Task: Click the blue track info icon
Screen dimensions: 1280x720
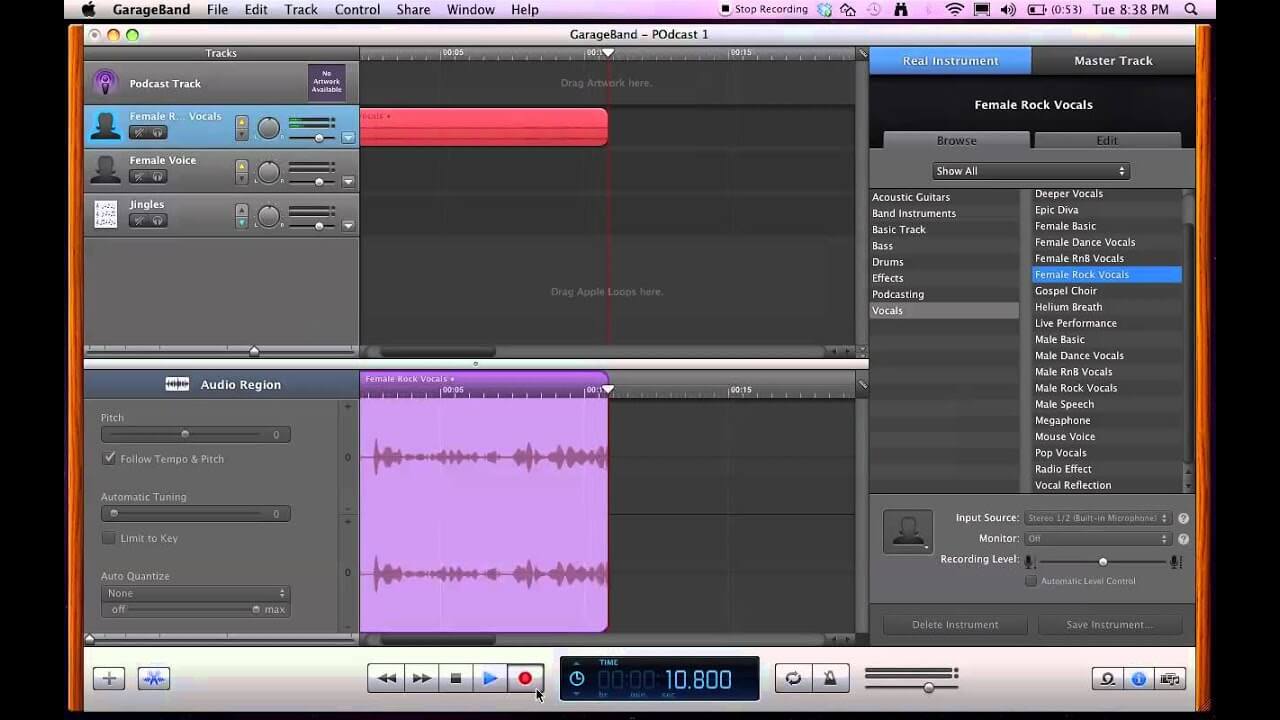Action: tap(1138, 678)
